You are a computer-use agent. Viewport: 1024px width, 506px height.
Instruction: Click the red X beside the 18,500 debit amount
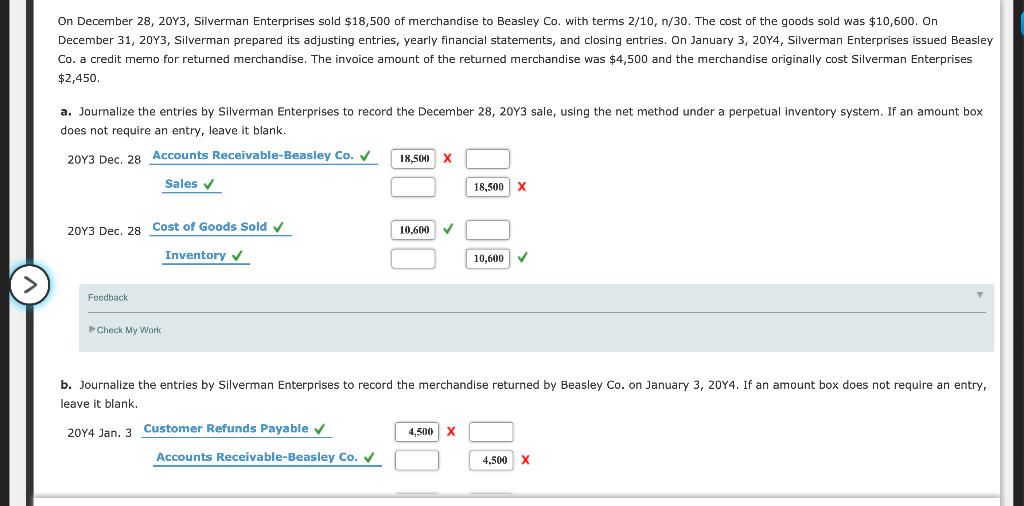pos(447,159)
